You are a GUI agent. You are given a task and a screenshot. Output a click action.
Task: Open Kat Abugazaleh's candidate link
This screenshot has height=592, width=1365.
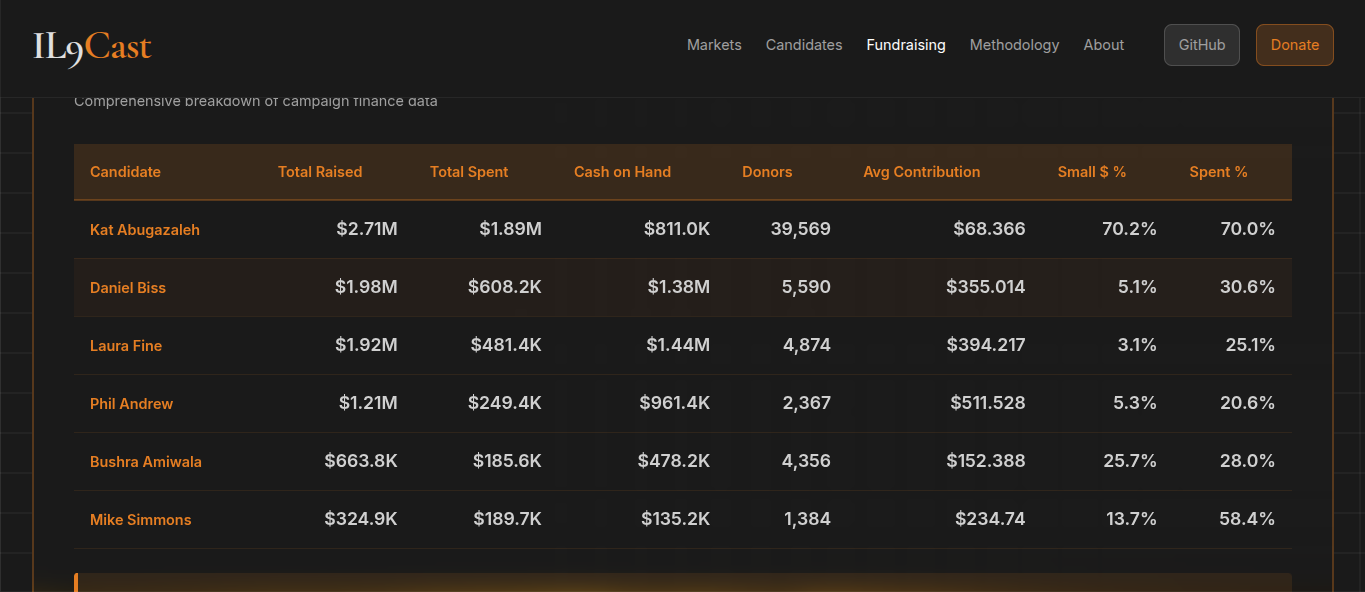[145, 230]
